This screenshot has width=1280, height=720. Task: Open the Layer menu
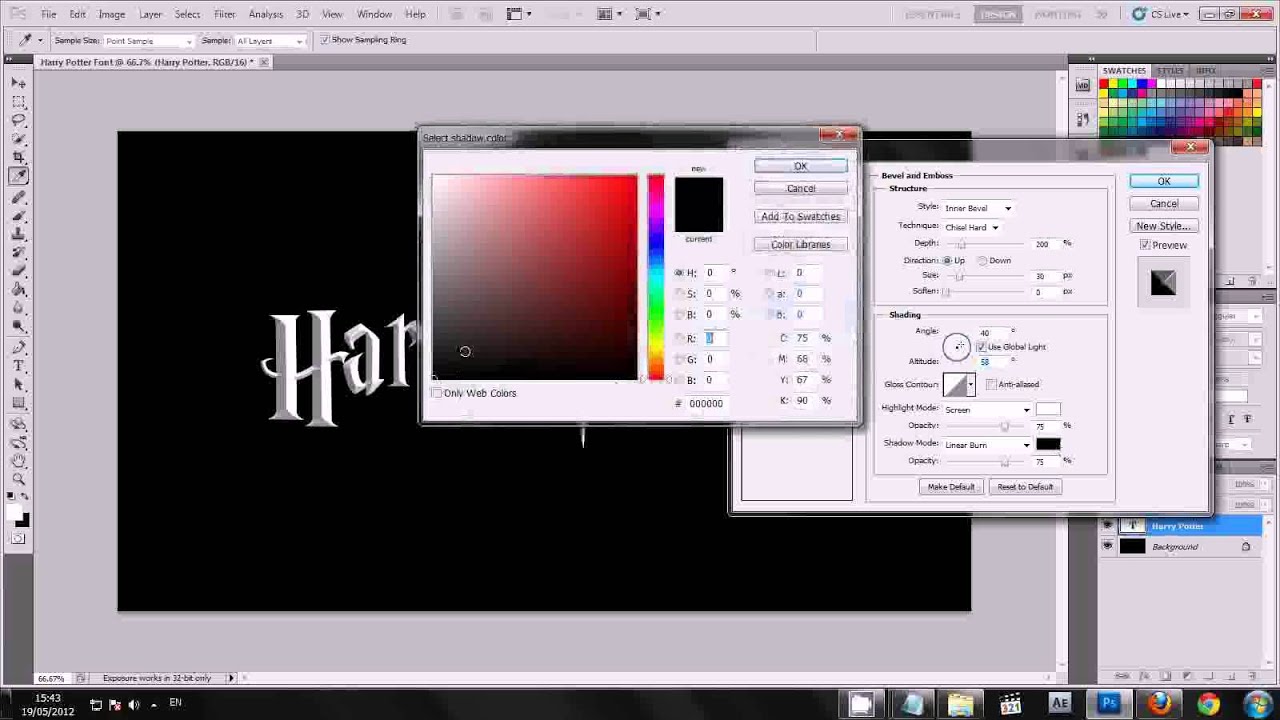coord(150,14)
